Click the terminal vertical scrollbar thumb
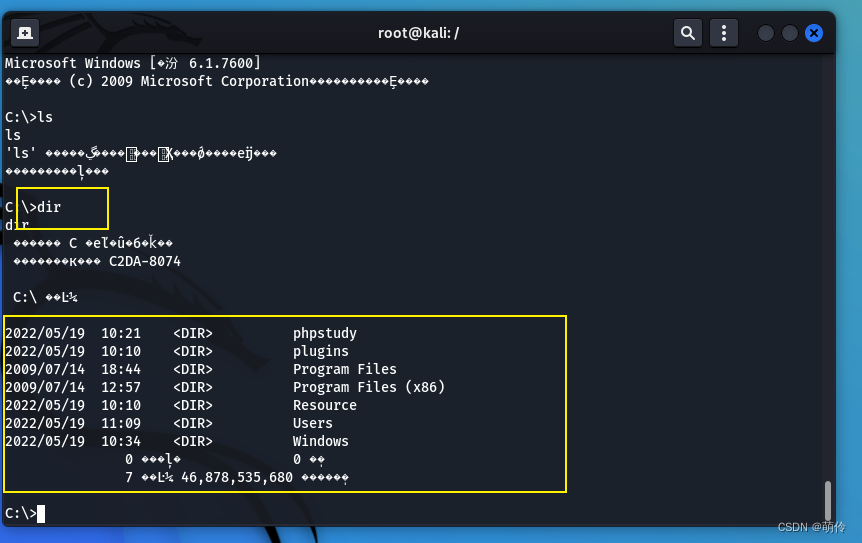This screenshot has height=543, width=862. pyautogui.click(x=827, y=499)
